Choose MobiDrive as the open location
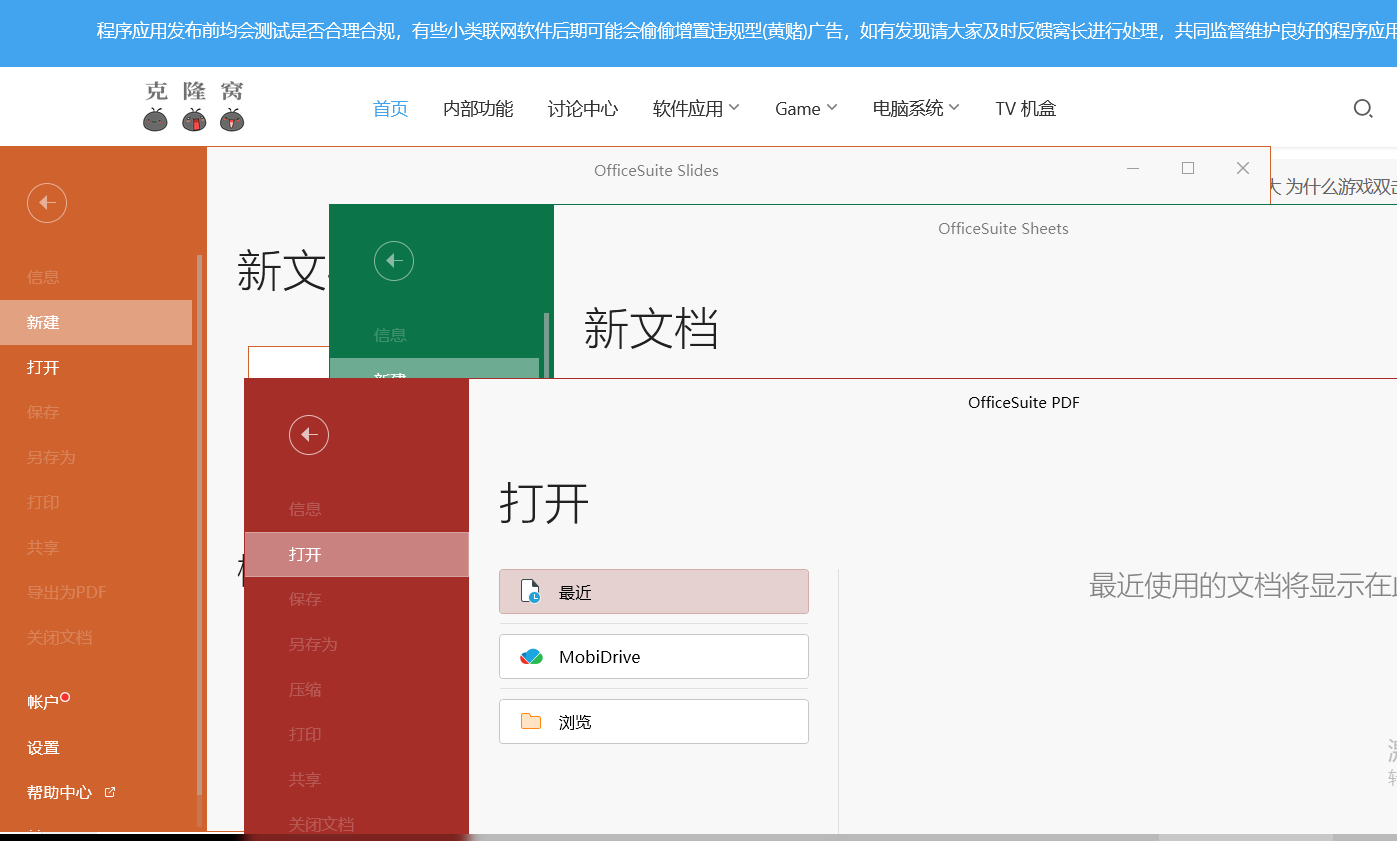Viewport: 1397px width, 841px height. click(x=654, y=657)
